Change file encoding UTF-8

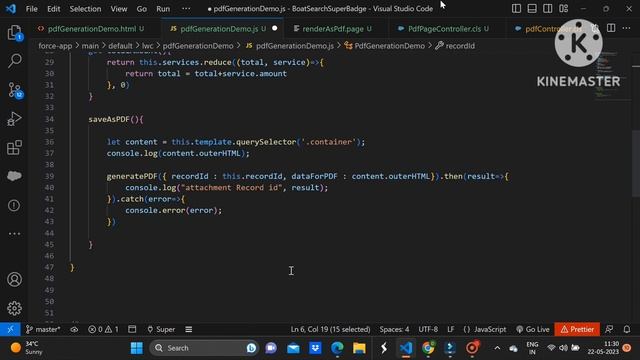click(428, 329)
